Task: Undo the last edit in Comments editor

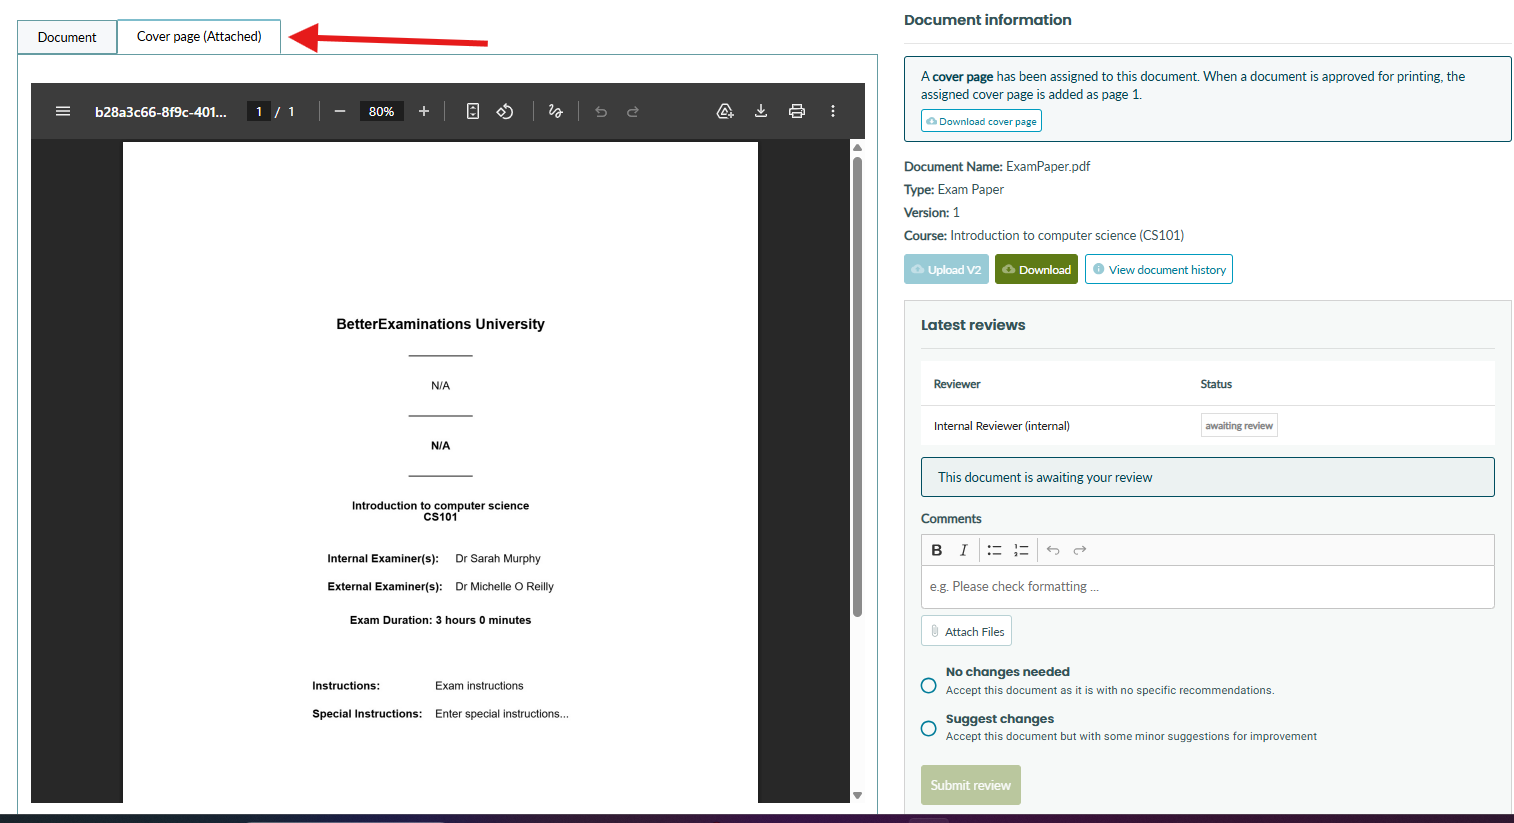Action: tap(1053, 550)
